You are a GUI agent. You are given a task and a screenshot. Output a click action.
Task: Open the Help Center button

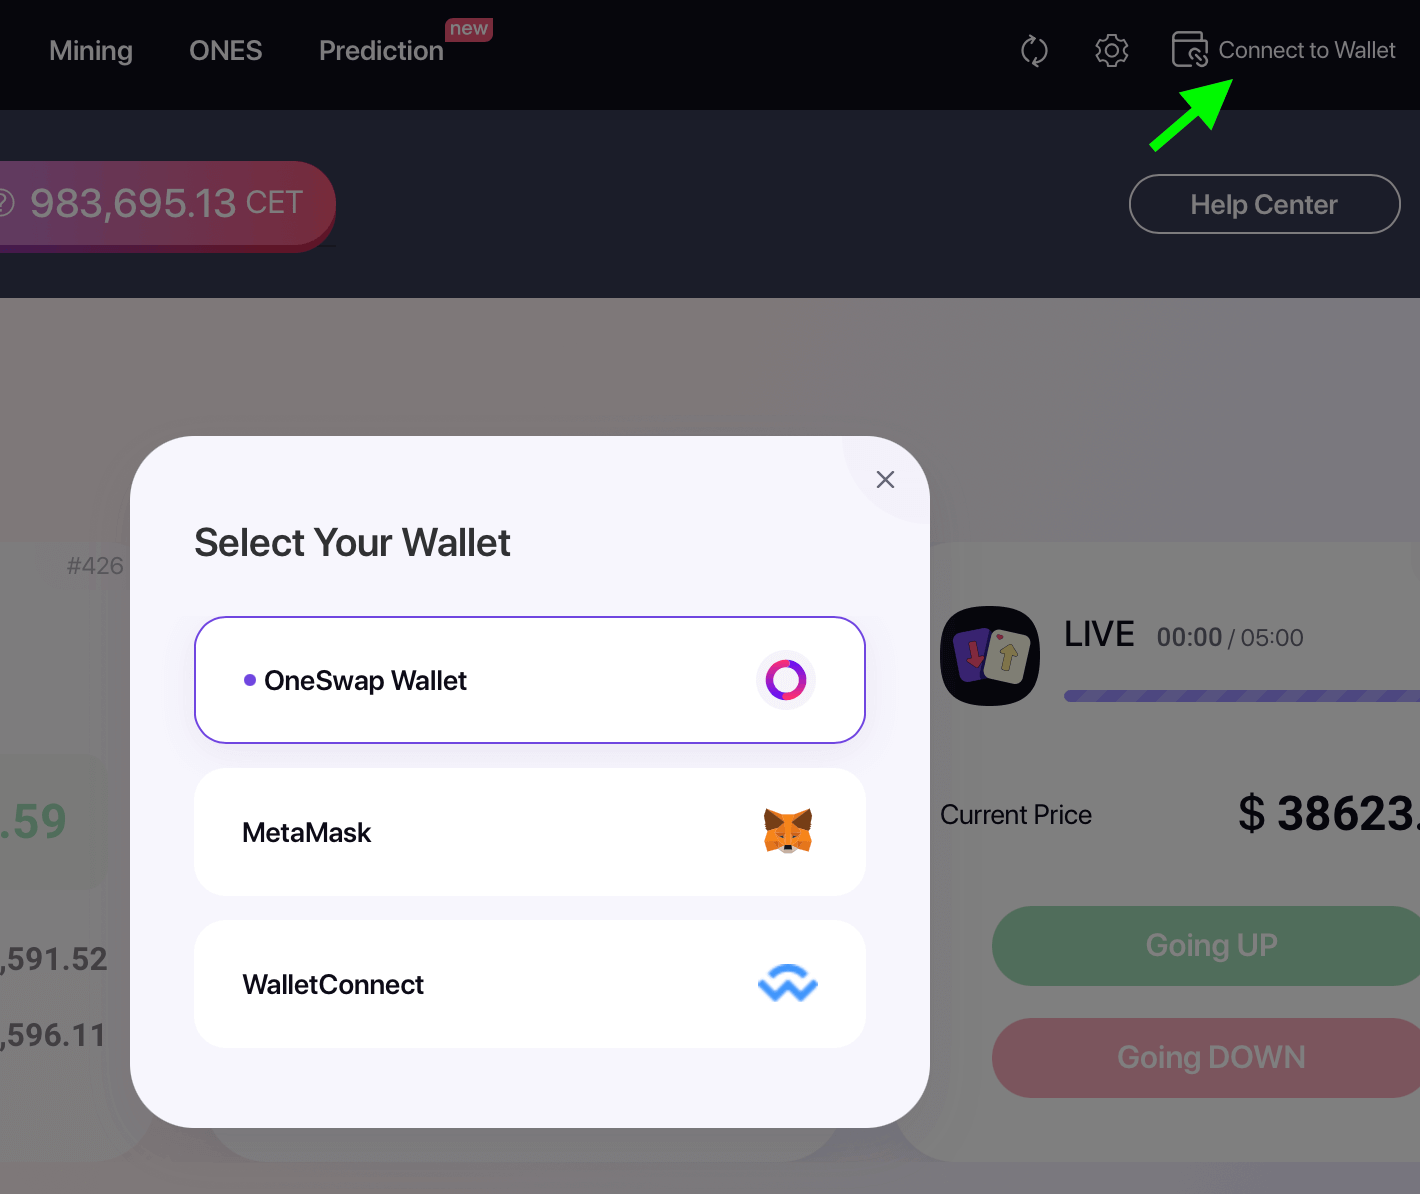[1264, 204]
